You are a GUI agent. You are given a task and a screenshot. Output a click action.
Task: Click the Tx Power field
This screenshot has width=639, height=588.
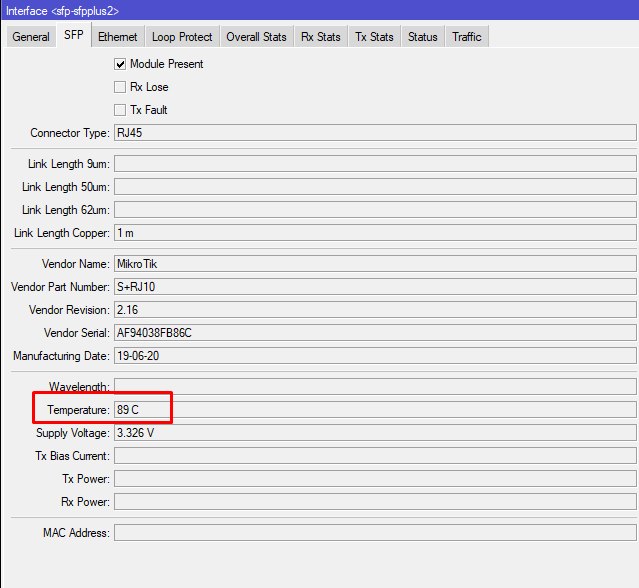(x=375, y=478)
